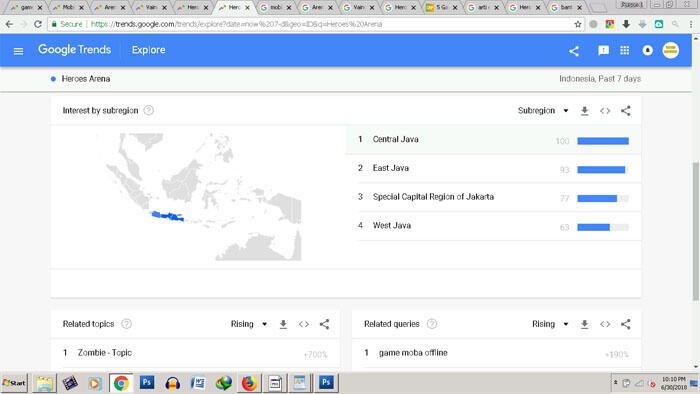Switch to the 'arti' Google tab
The height and width of the screenshot is (394, 700).
click(482, 8)
